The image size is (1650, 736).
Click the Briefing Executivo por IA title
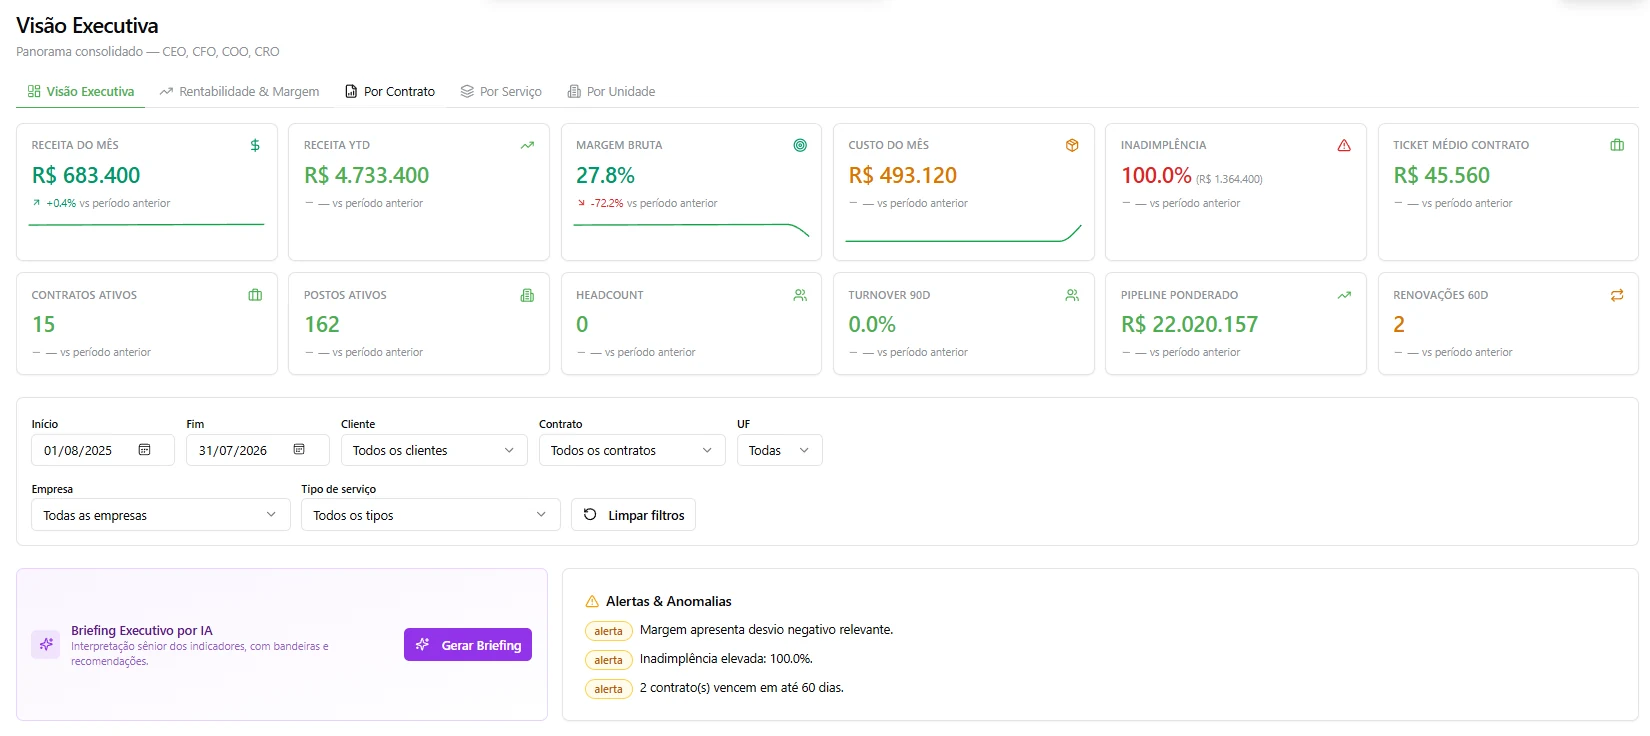[x=142, y=631]
